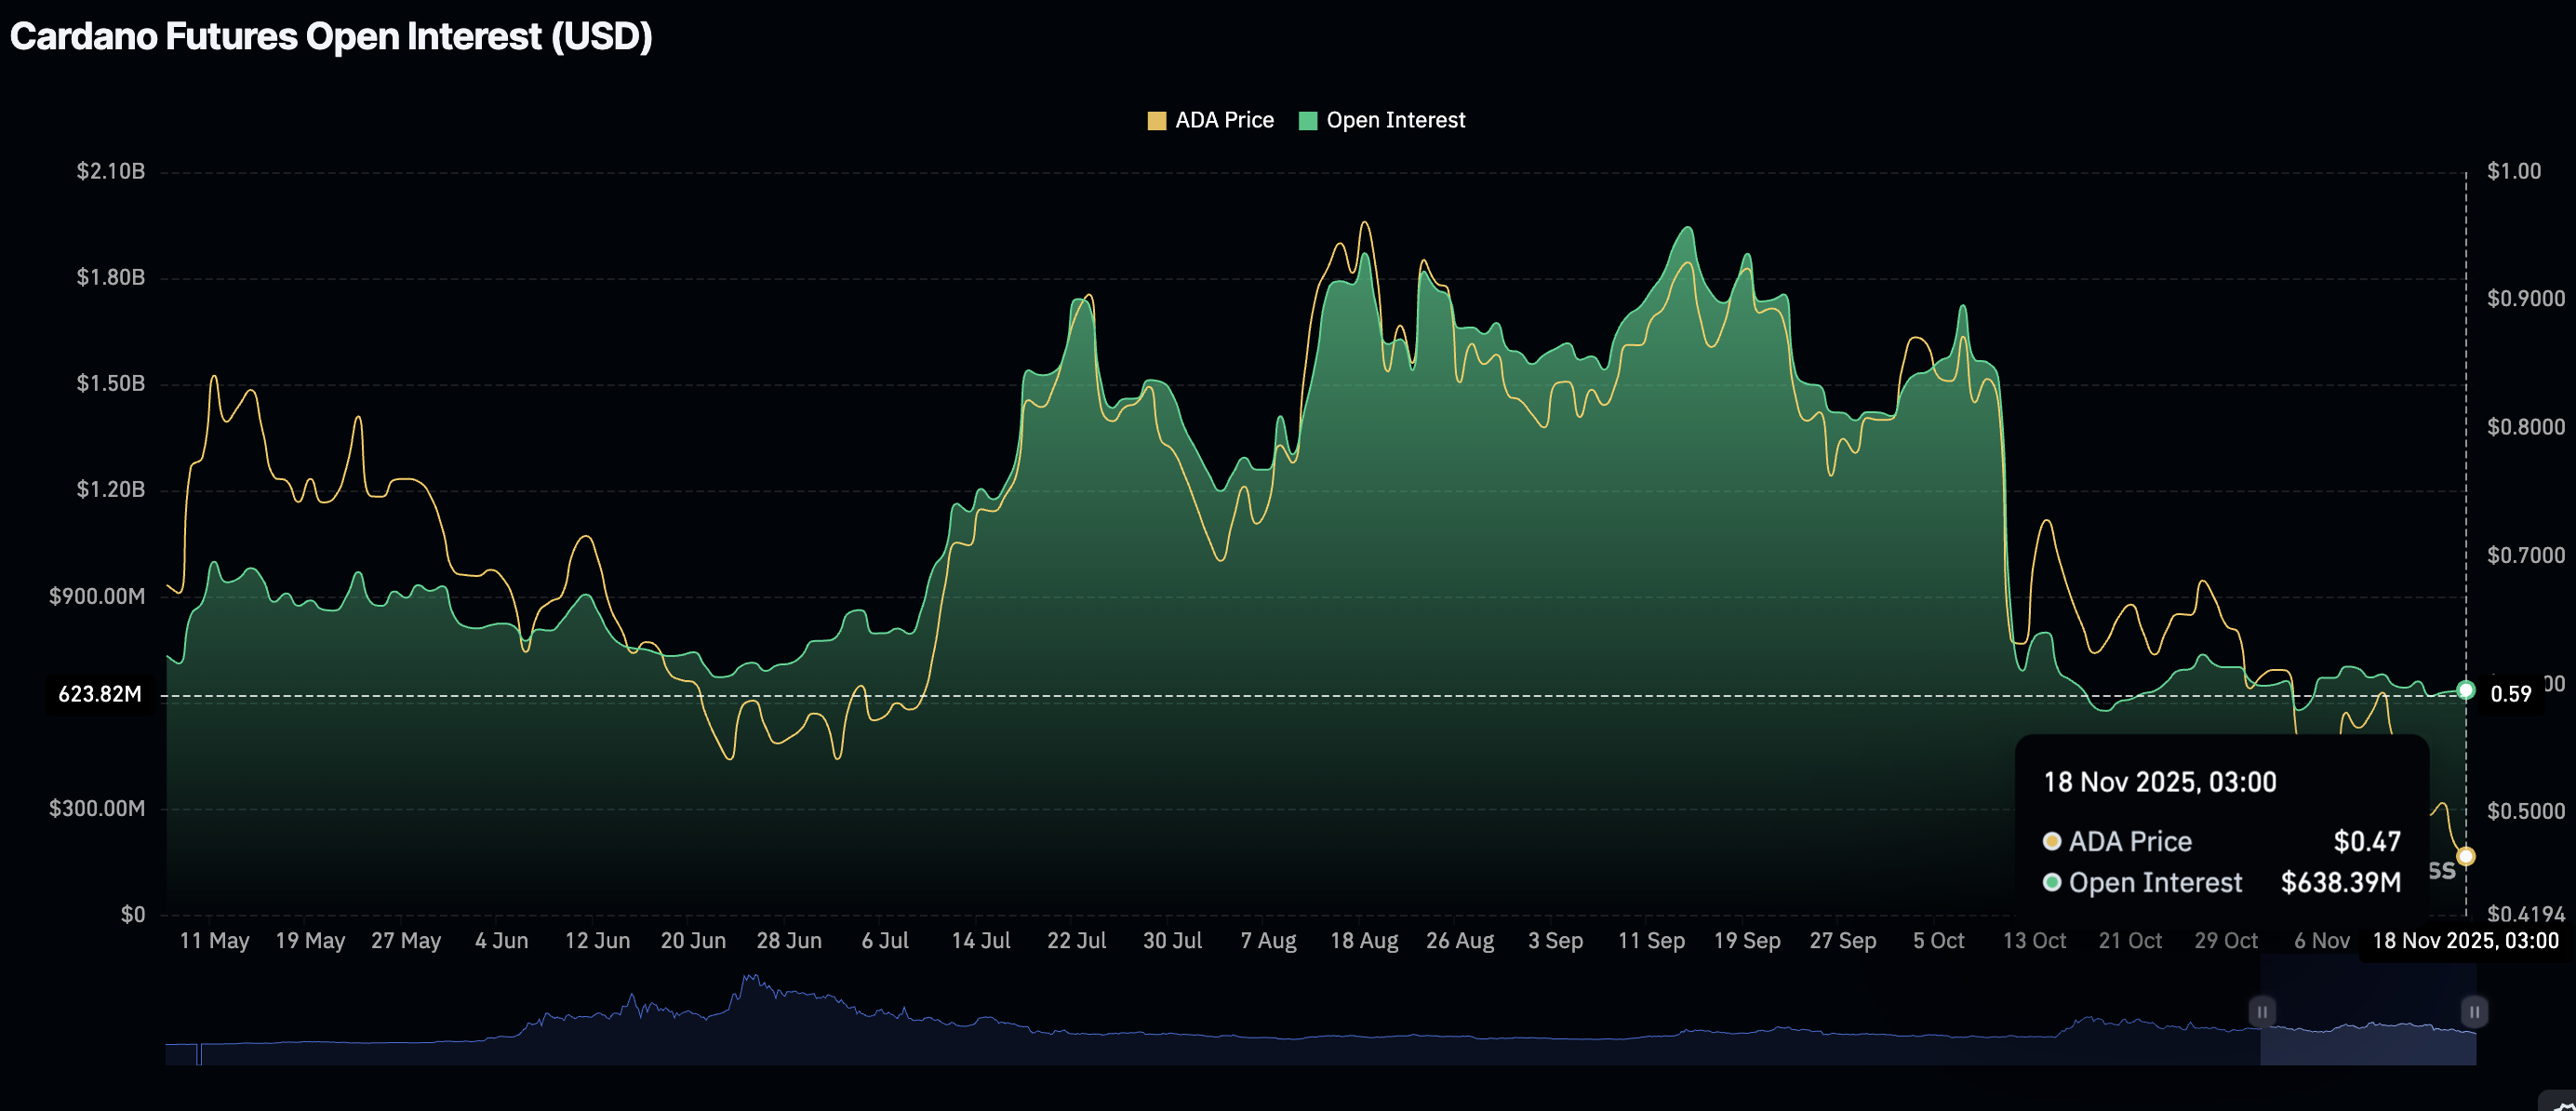Click the 623.82M y-axis crosshair label
Screen dimensions: 2576x1111
100,694
